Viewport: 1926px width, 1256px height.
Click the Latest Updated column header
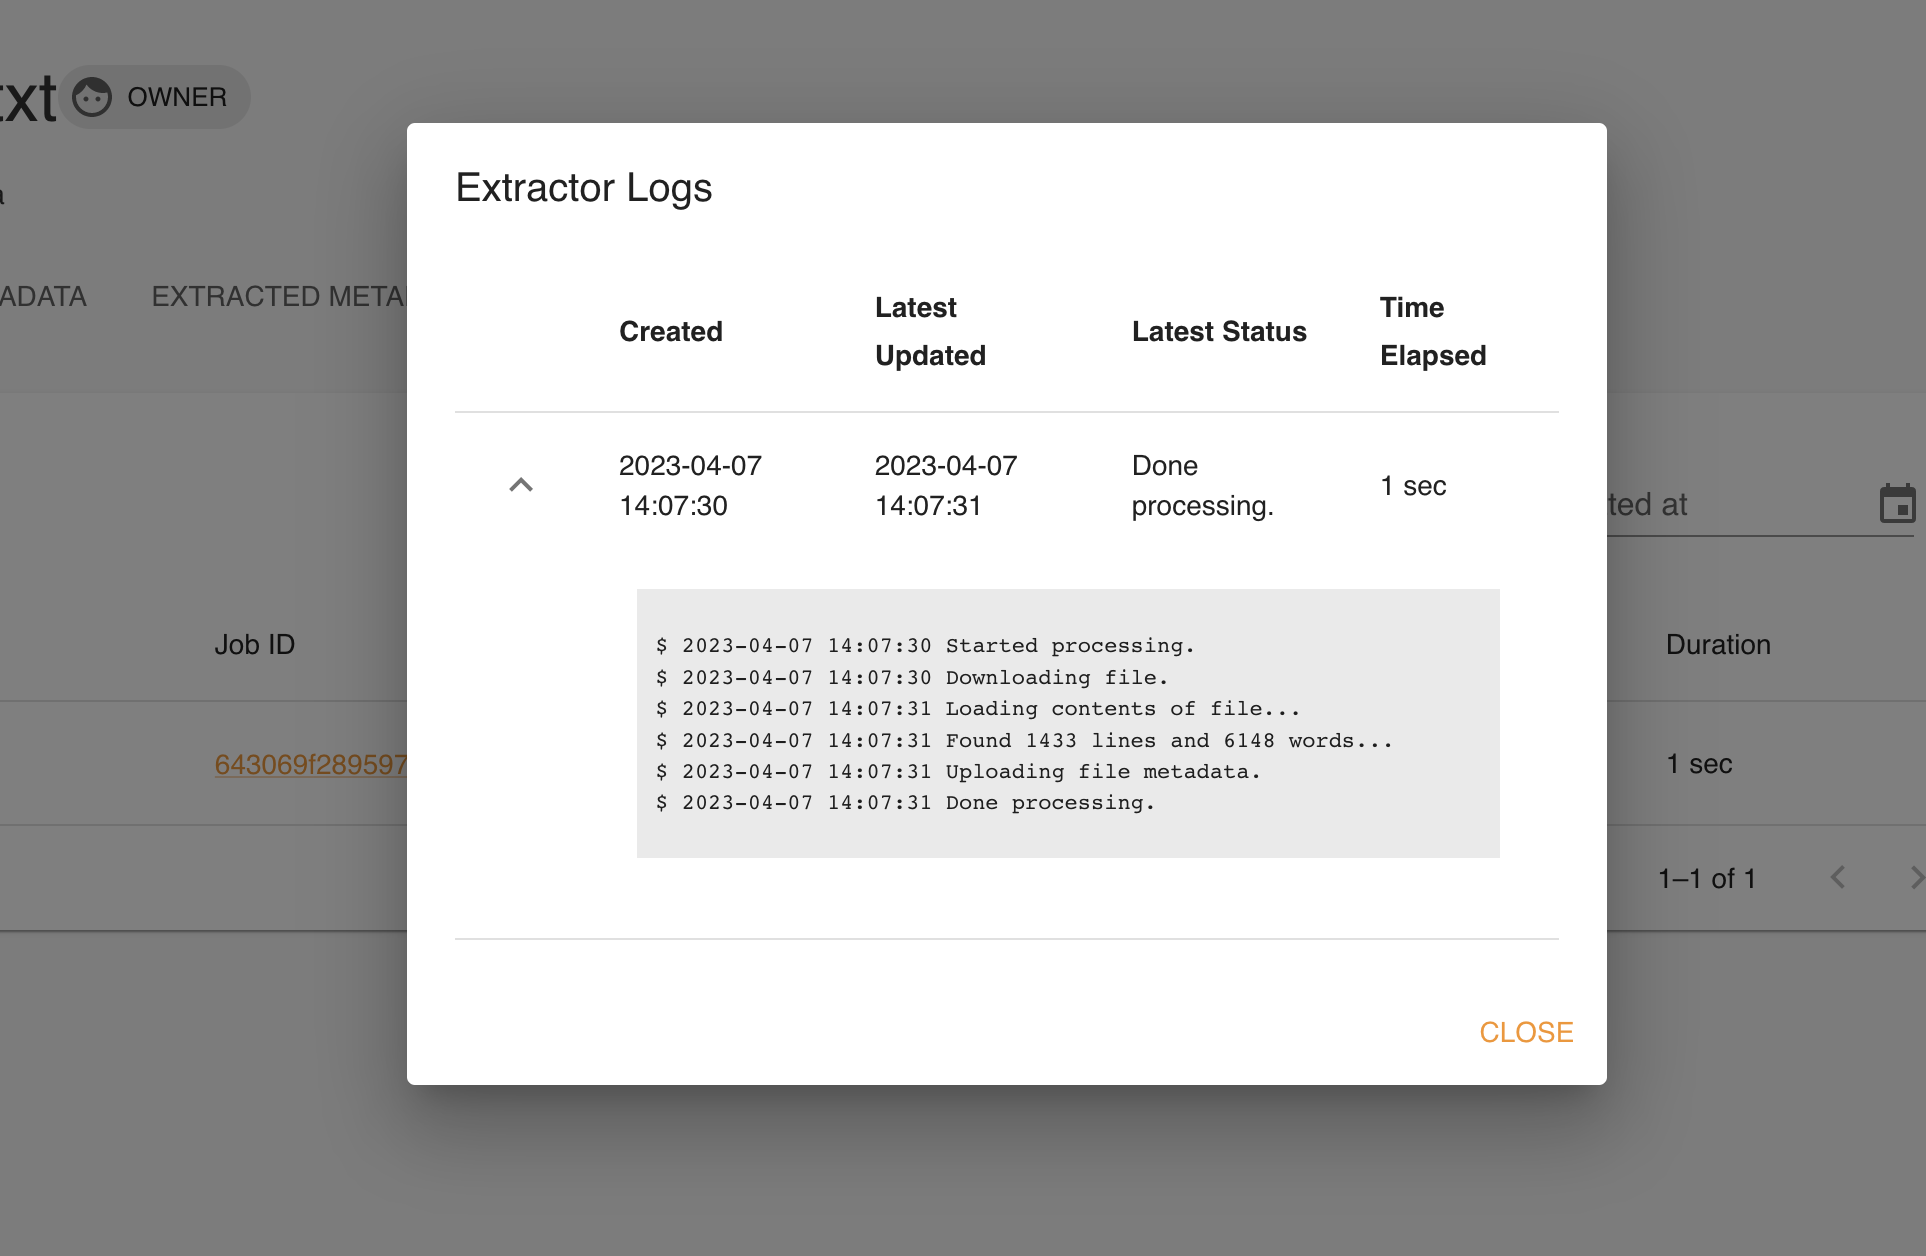[x=930, y=332]
